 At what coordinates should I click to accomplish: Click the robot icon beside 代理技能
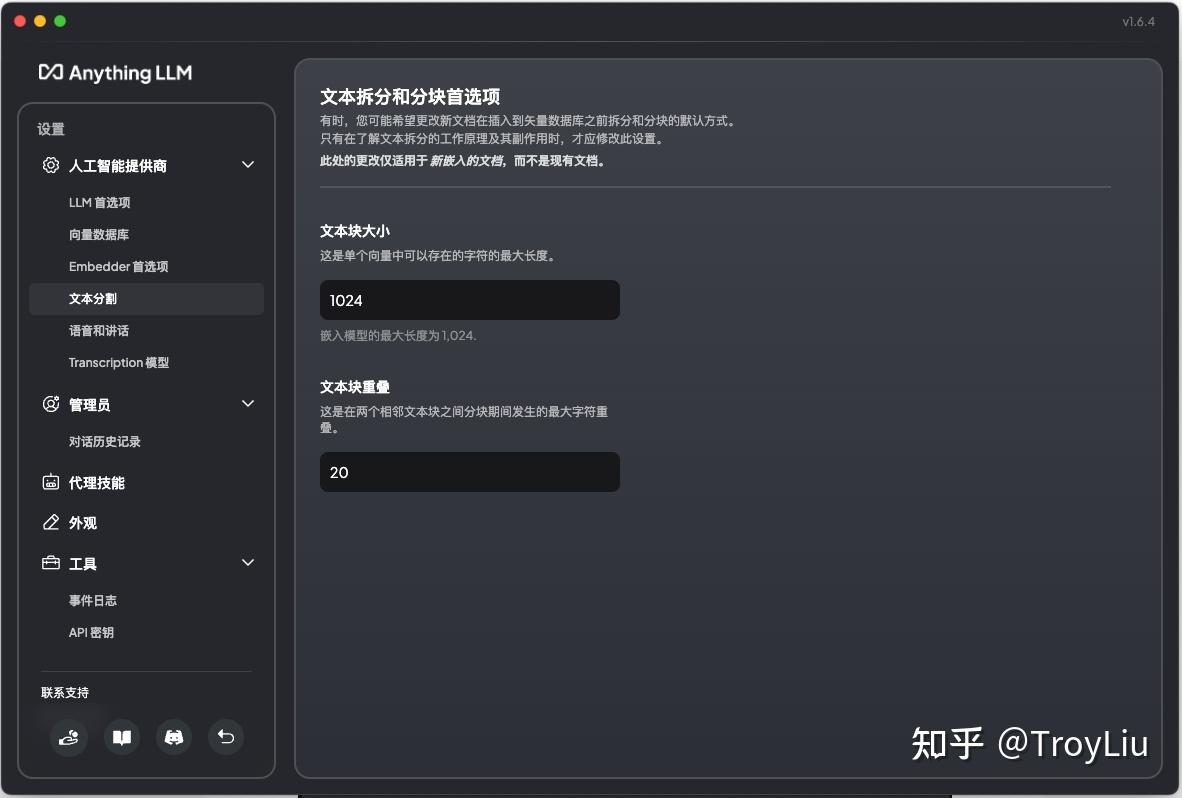tap(51, 482)
